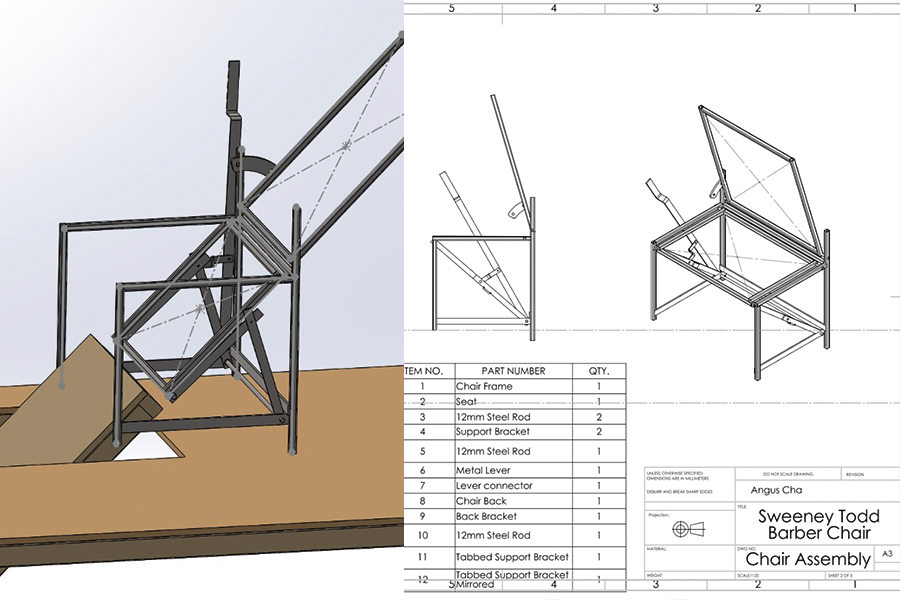Click the 'DO NOT SCALE DRAWING' note
Viewport: 900px width, 600px height.
[x=790, y=473]
